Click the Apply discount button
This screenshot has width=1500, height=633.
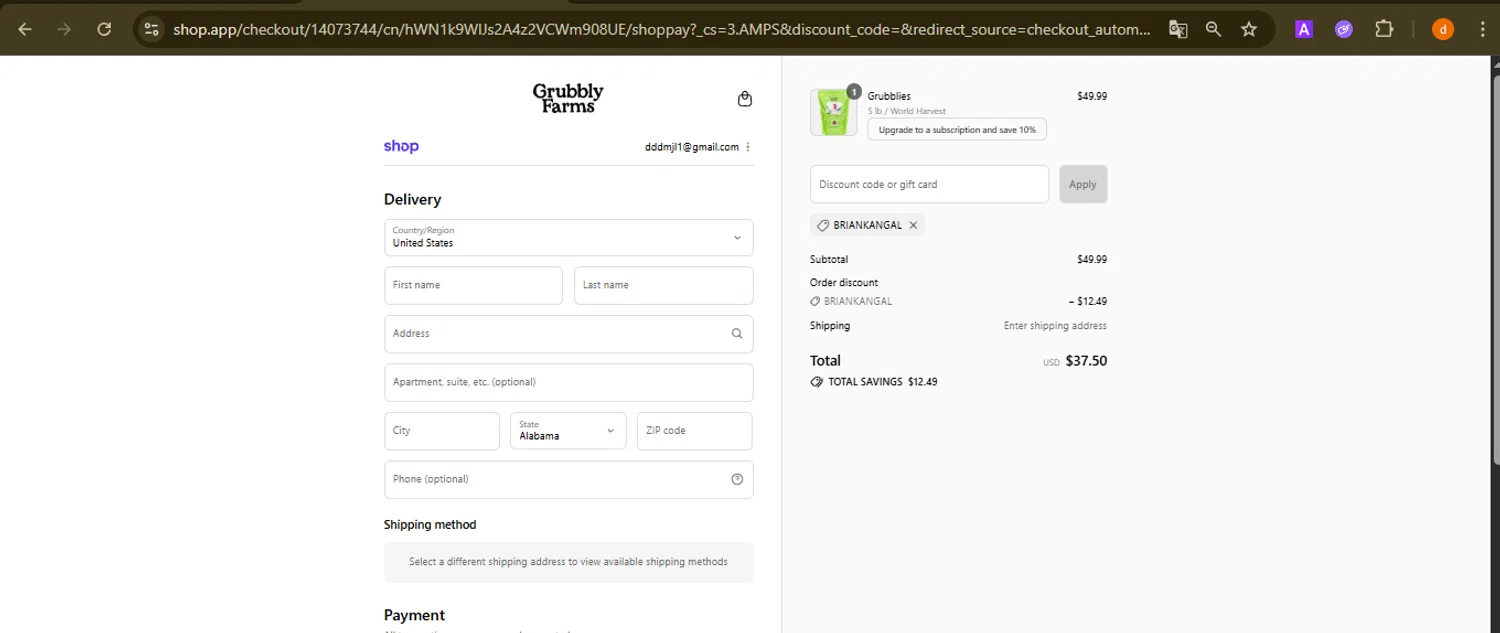click(x=1083, y=184)
